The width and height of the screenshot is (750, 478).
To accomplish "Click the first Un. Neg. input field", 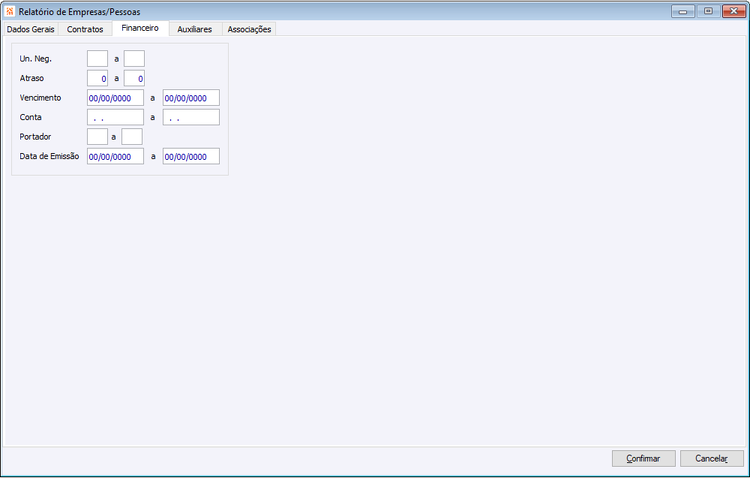I will pyautogui.click(x=98, y=59).
